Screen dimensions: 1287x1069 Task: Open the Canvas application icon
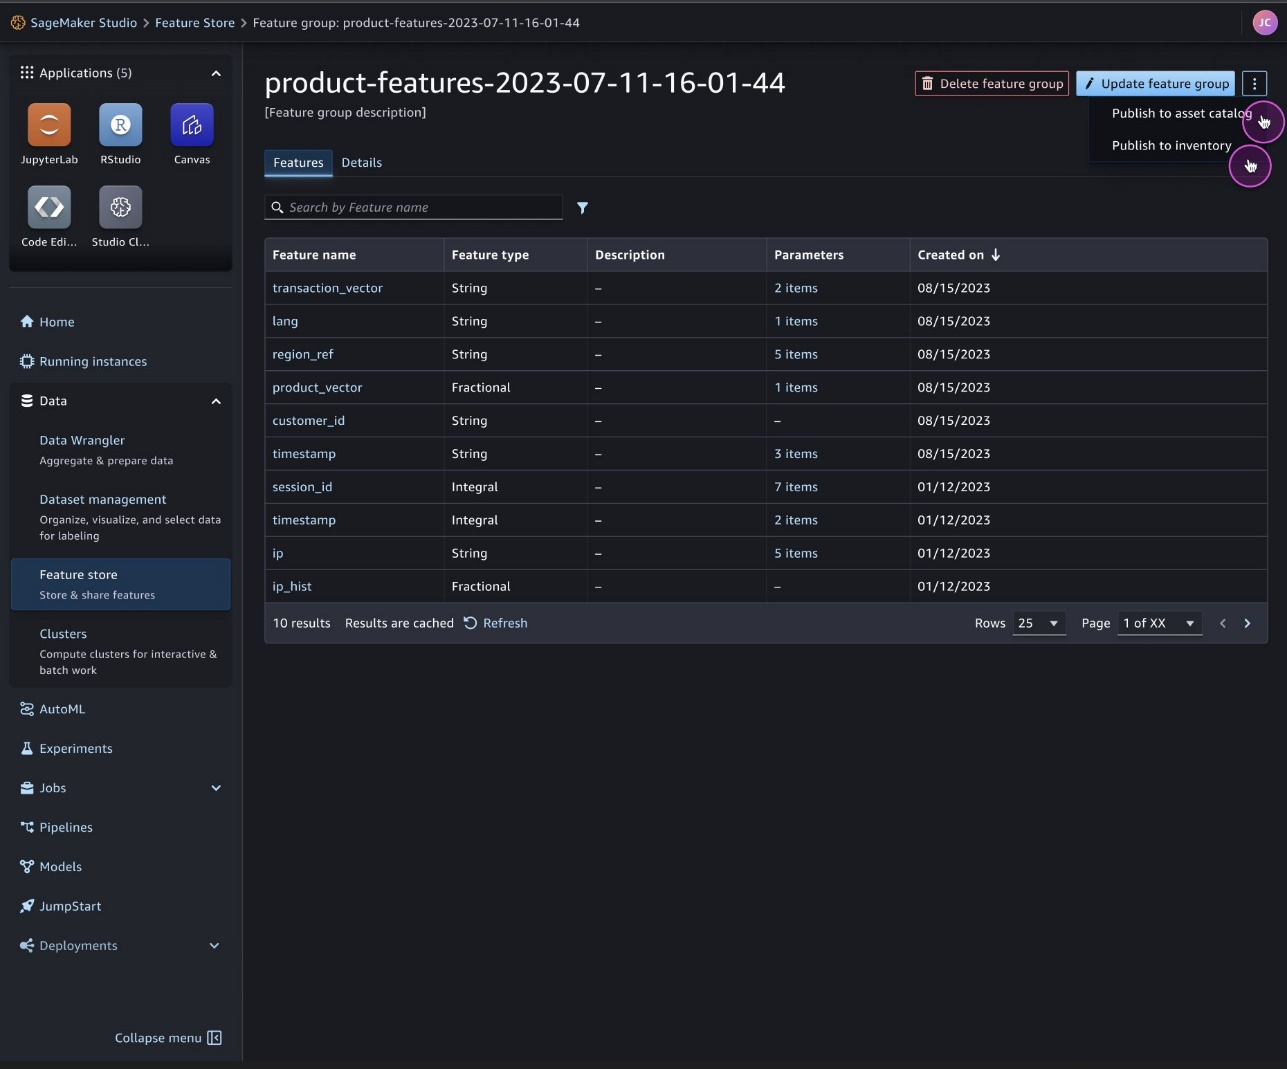click(x=192, y=125)
